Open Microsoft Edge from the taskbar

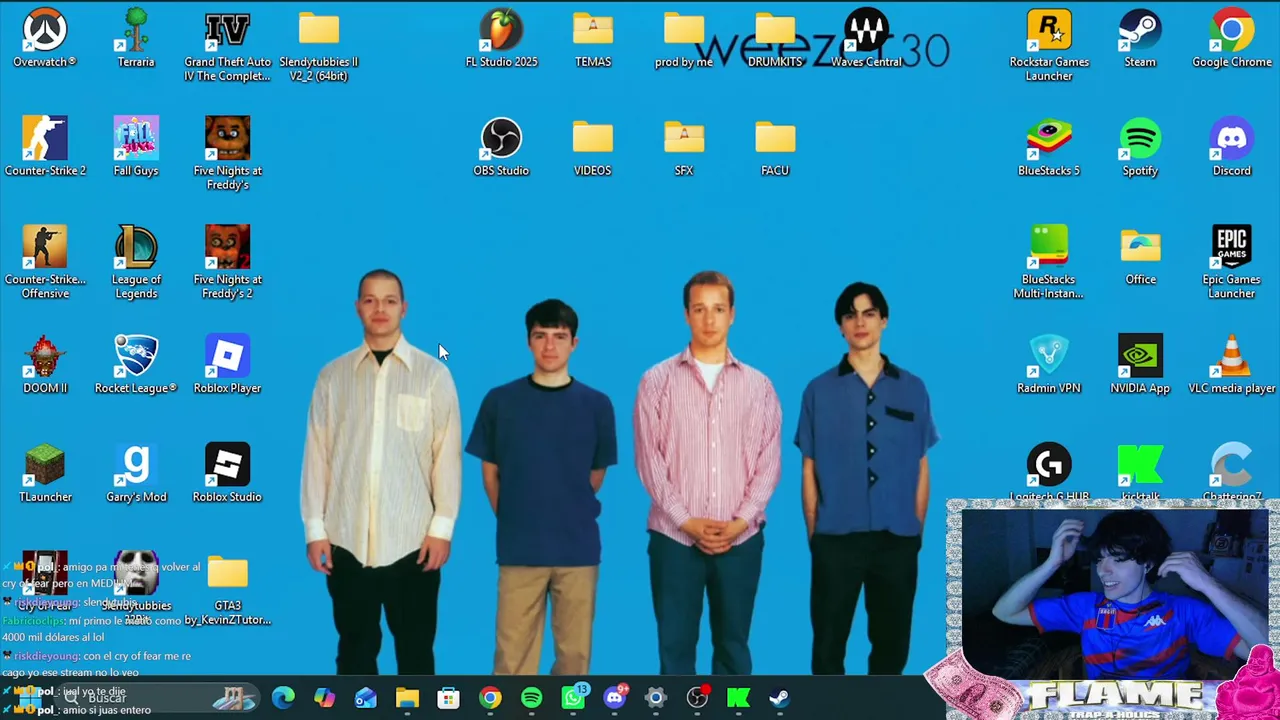point(283,698)
